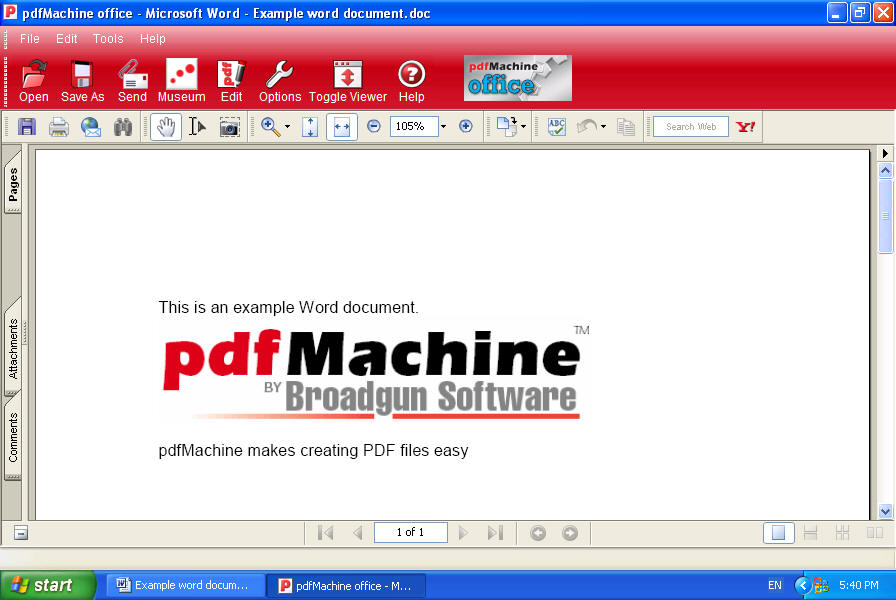Search the document using the binoculars icon
Screen dimensions: 896x600
(x=123, y=126)
